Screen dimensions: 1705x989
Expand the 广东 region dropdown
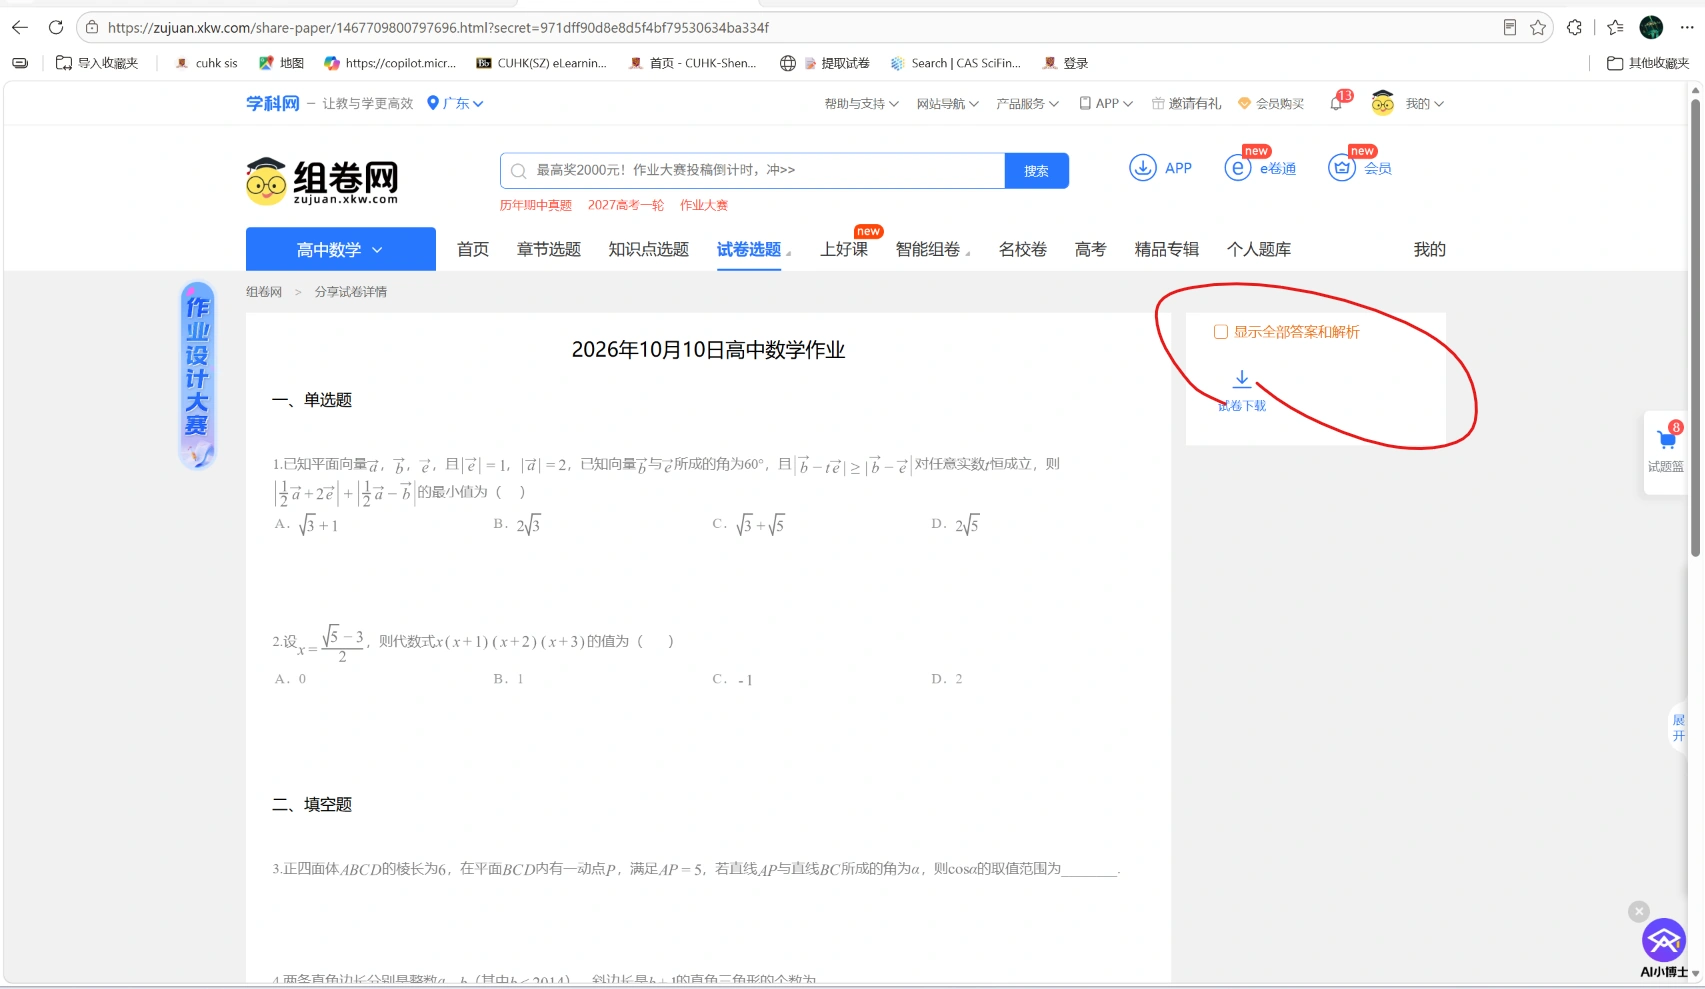[455, 103]
